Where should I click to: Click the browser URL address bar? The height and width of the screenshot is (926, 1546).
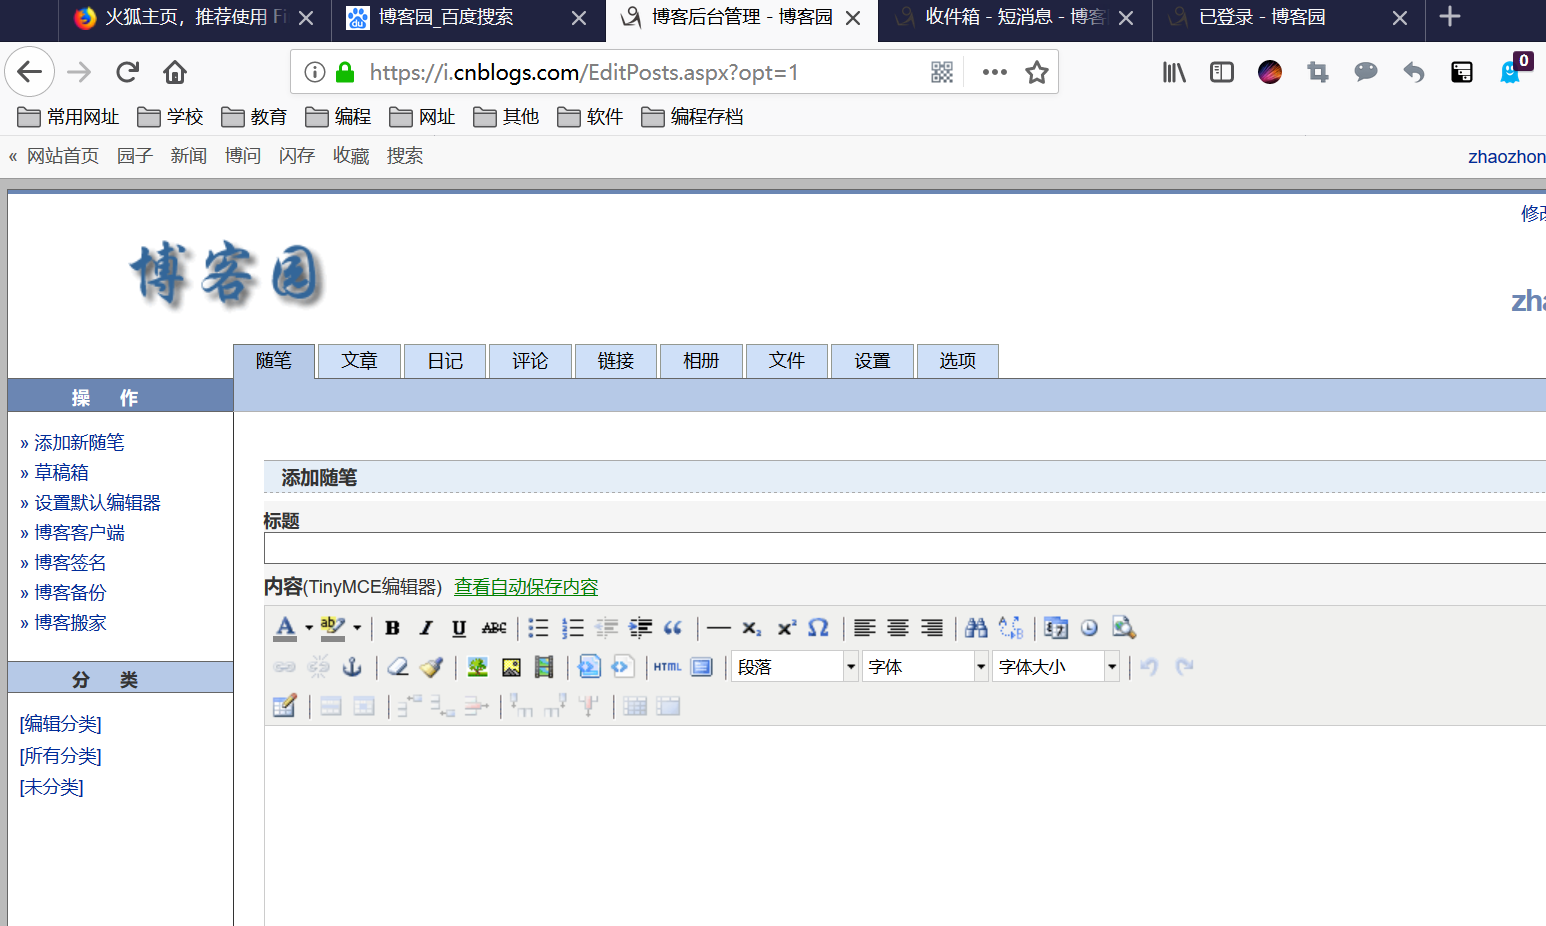[640, 72]
